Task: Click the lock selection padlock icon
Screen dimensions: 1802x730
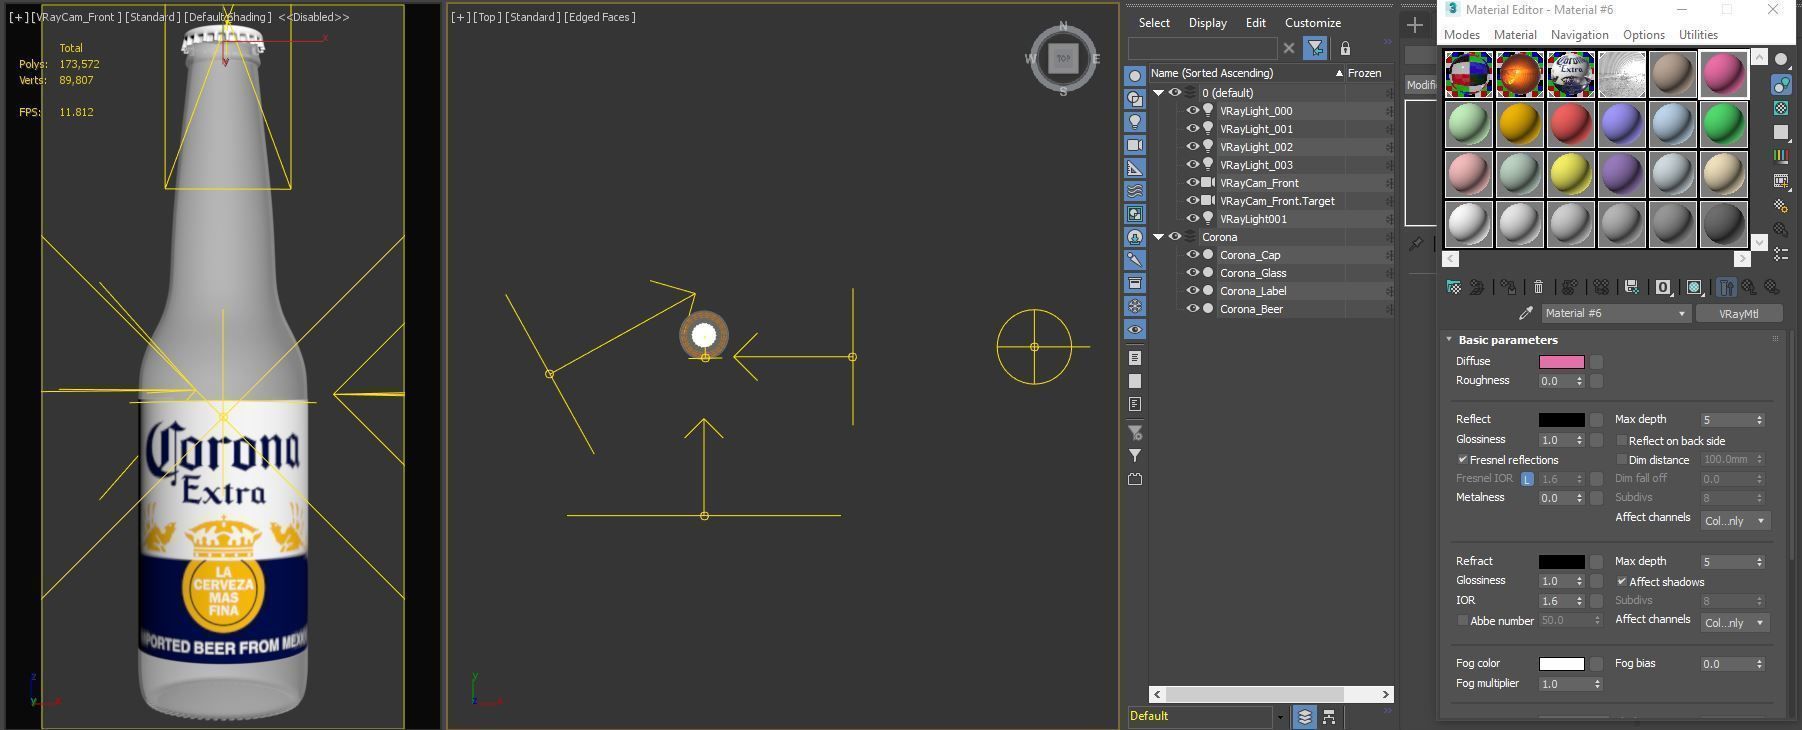Action: tap(1345, 48)
